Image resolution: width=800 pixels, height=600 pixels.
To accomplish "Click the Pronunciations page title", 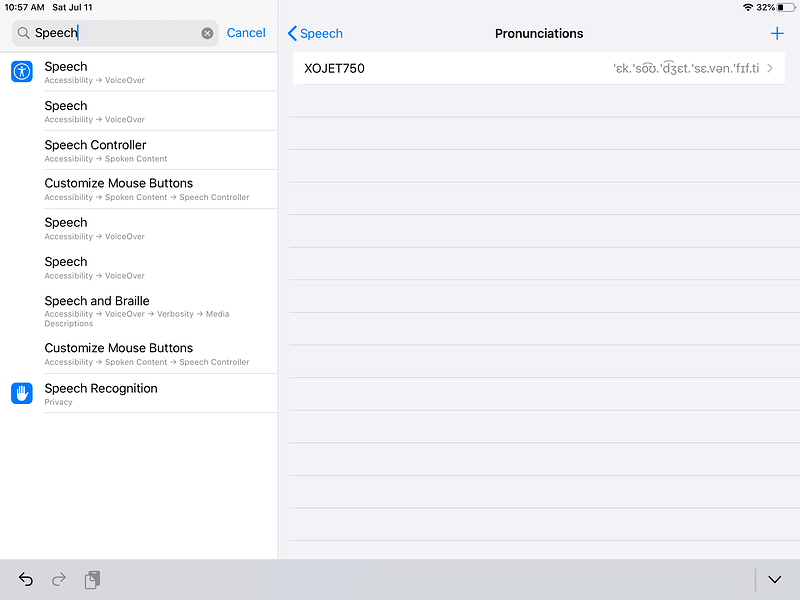I will 539,34.
